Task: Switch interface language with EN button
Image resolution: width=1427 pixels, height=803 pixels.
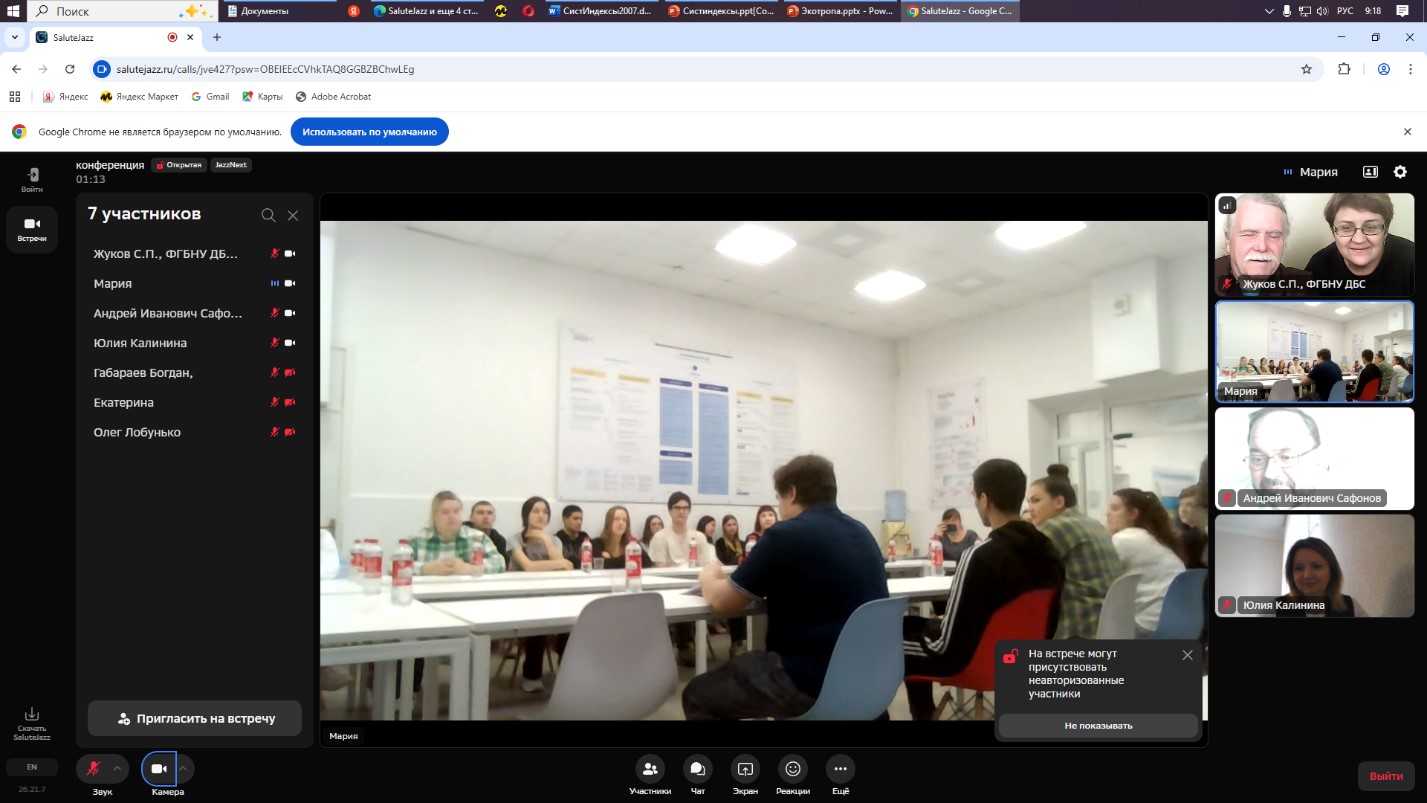Action: pyautogui.click(x=32, y=767)
